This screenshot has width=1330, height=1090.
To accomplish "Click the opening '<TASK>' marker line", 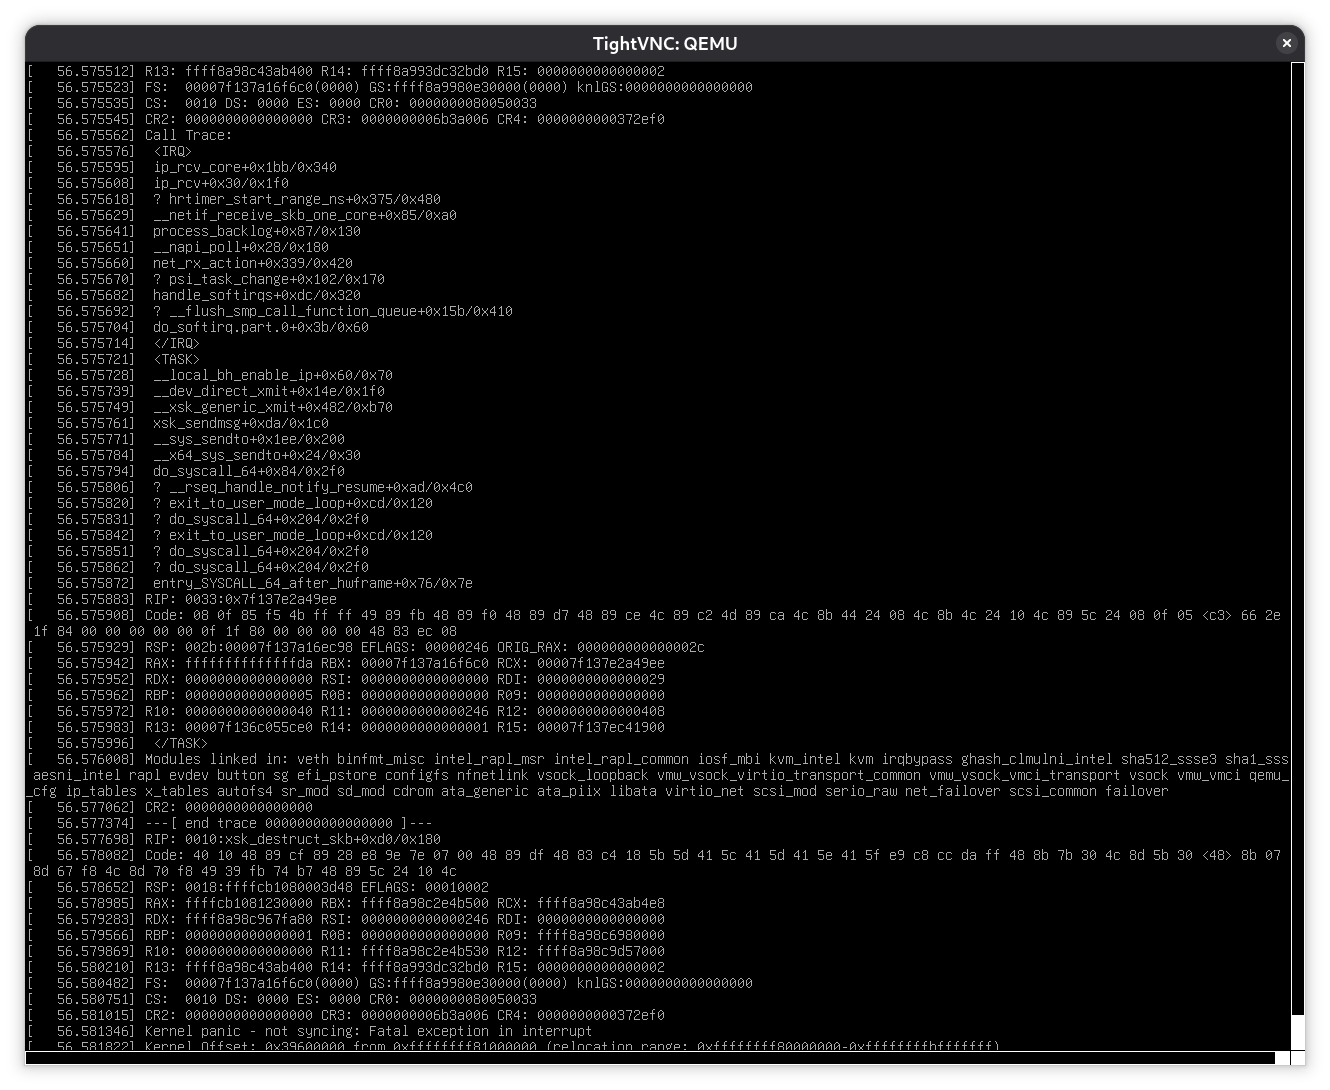I will 176,359.
